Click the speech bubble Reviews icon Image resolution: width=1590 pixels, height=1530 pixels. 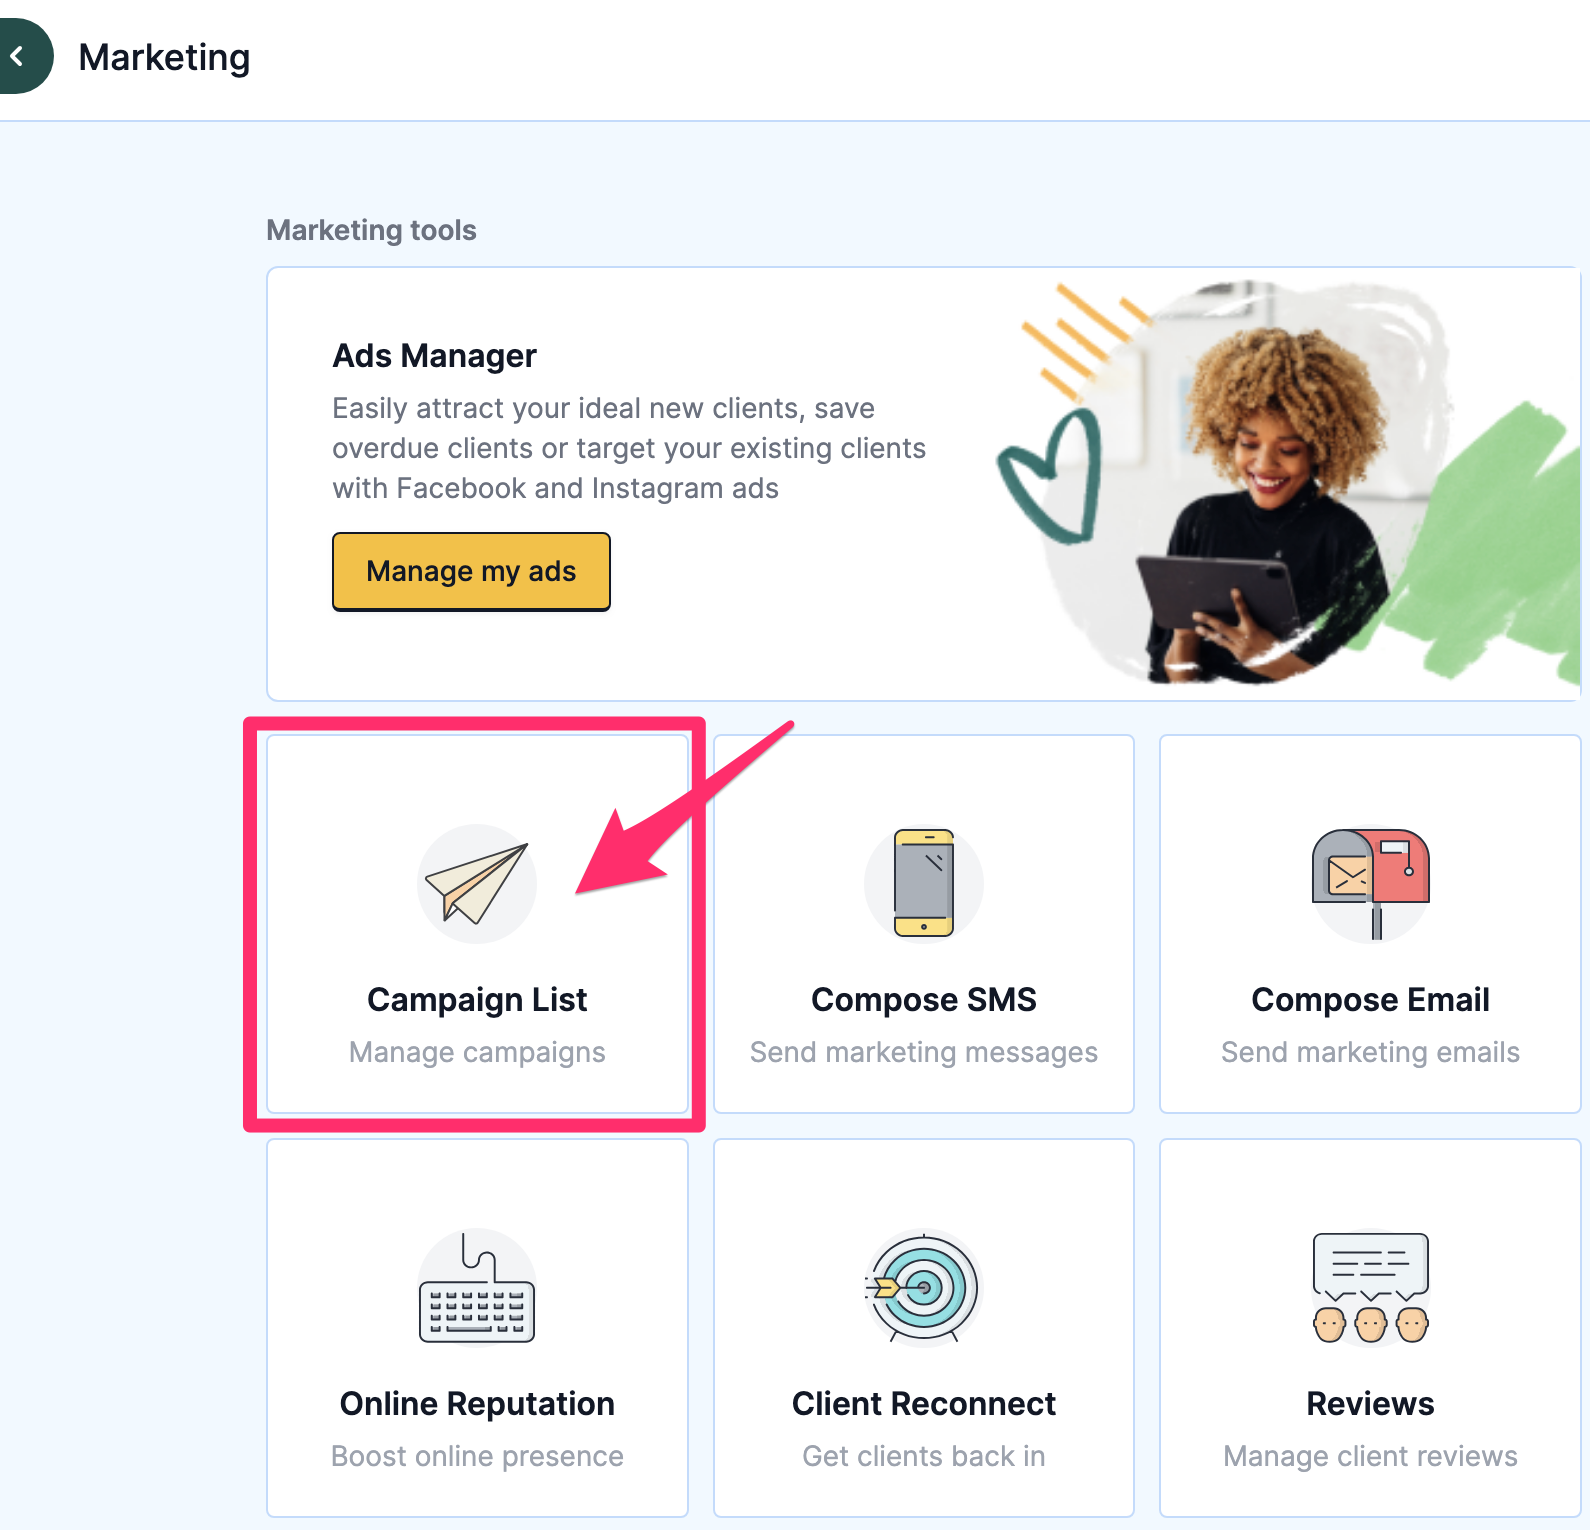click(1370, 1288)
